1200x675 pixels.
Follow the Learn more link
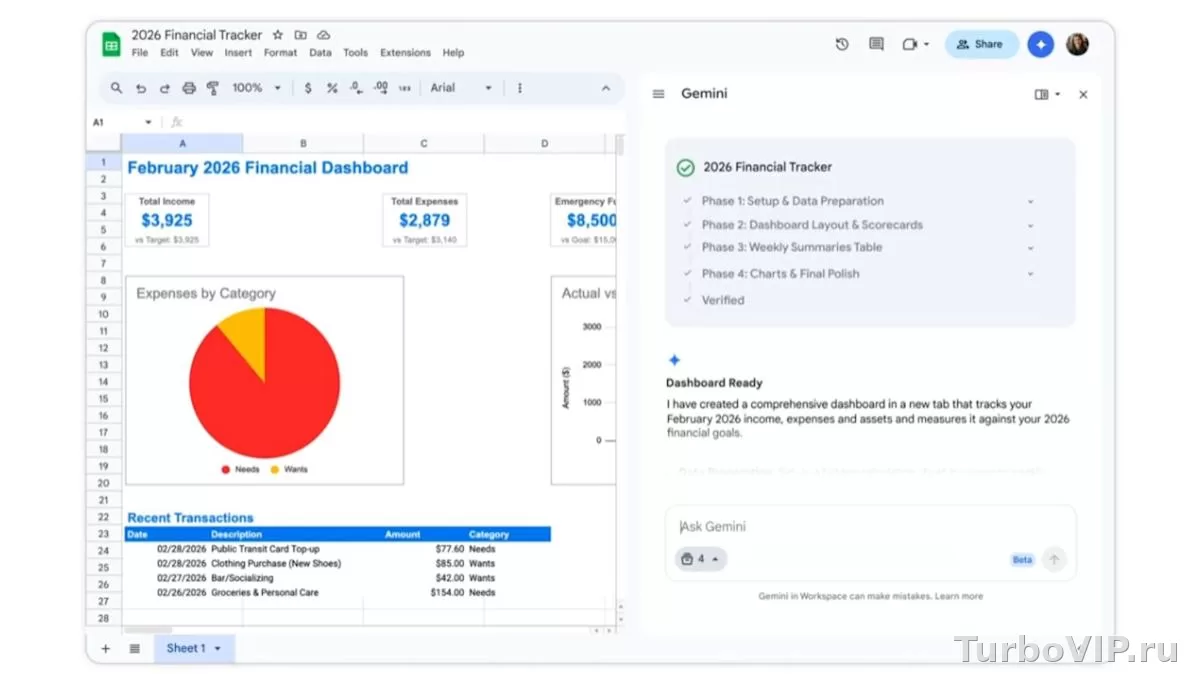point(958,596)
